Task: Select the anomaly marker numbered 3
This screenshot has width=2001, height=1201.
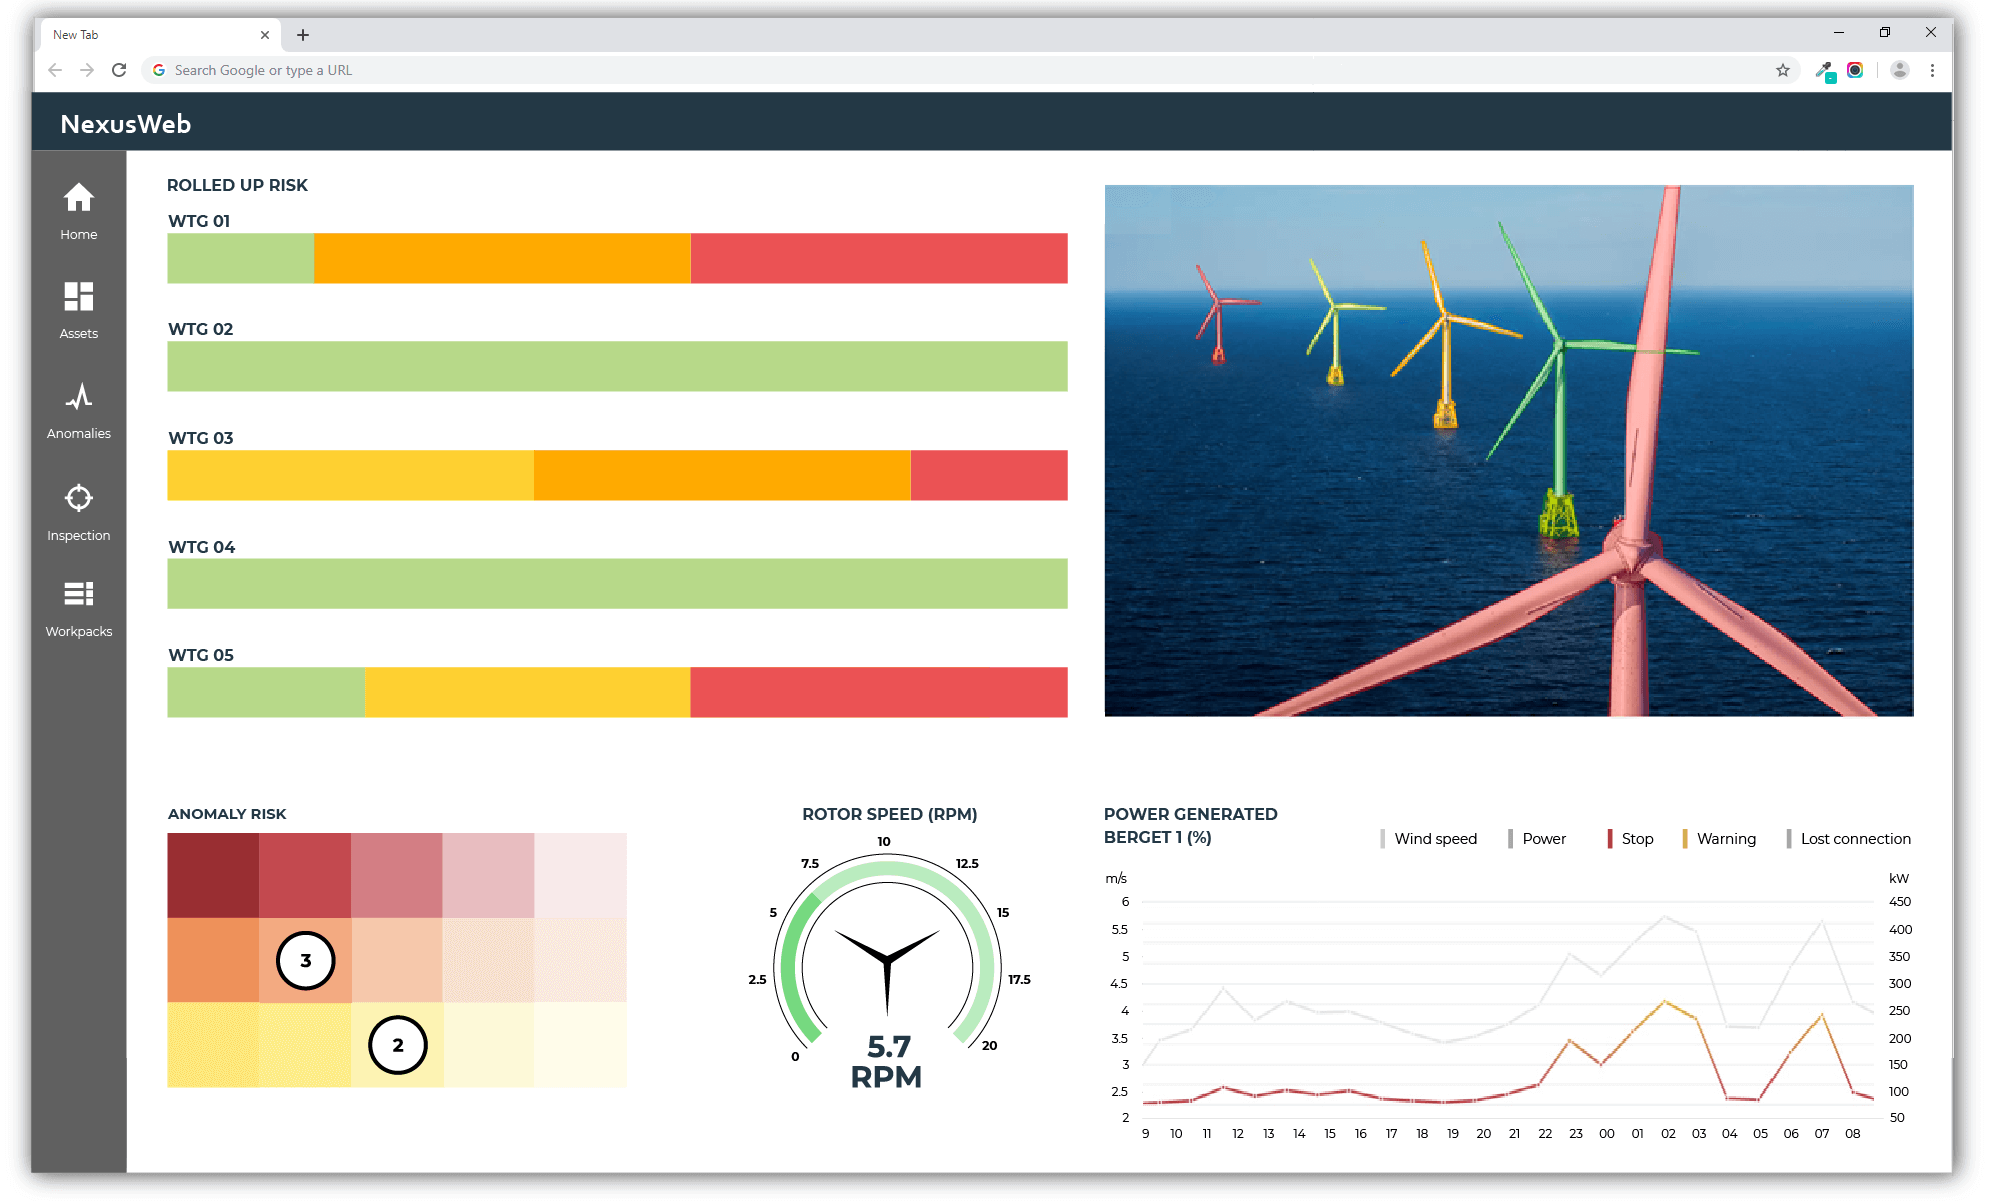Action: click(x=306, y=960)
